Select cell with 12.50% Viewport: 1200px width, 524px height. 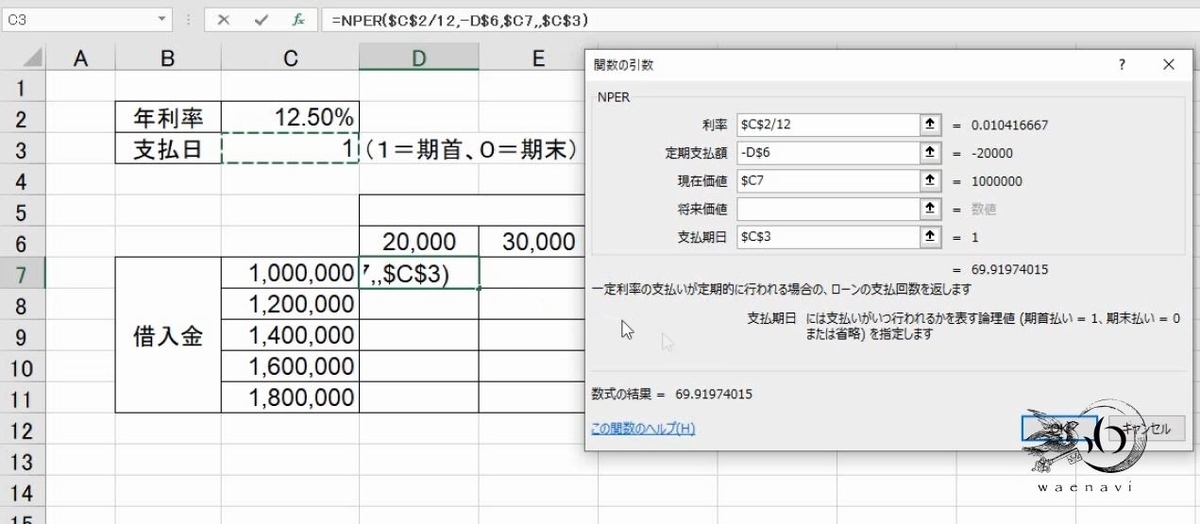point(290,118)
